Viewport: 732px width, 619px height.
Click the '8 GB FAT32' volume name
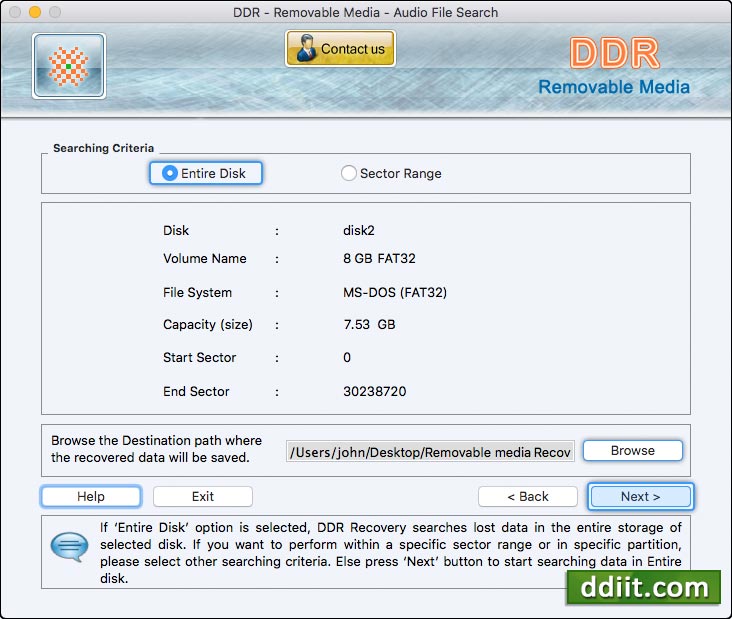tap(379, 259)
